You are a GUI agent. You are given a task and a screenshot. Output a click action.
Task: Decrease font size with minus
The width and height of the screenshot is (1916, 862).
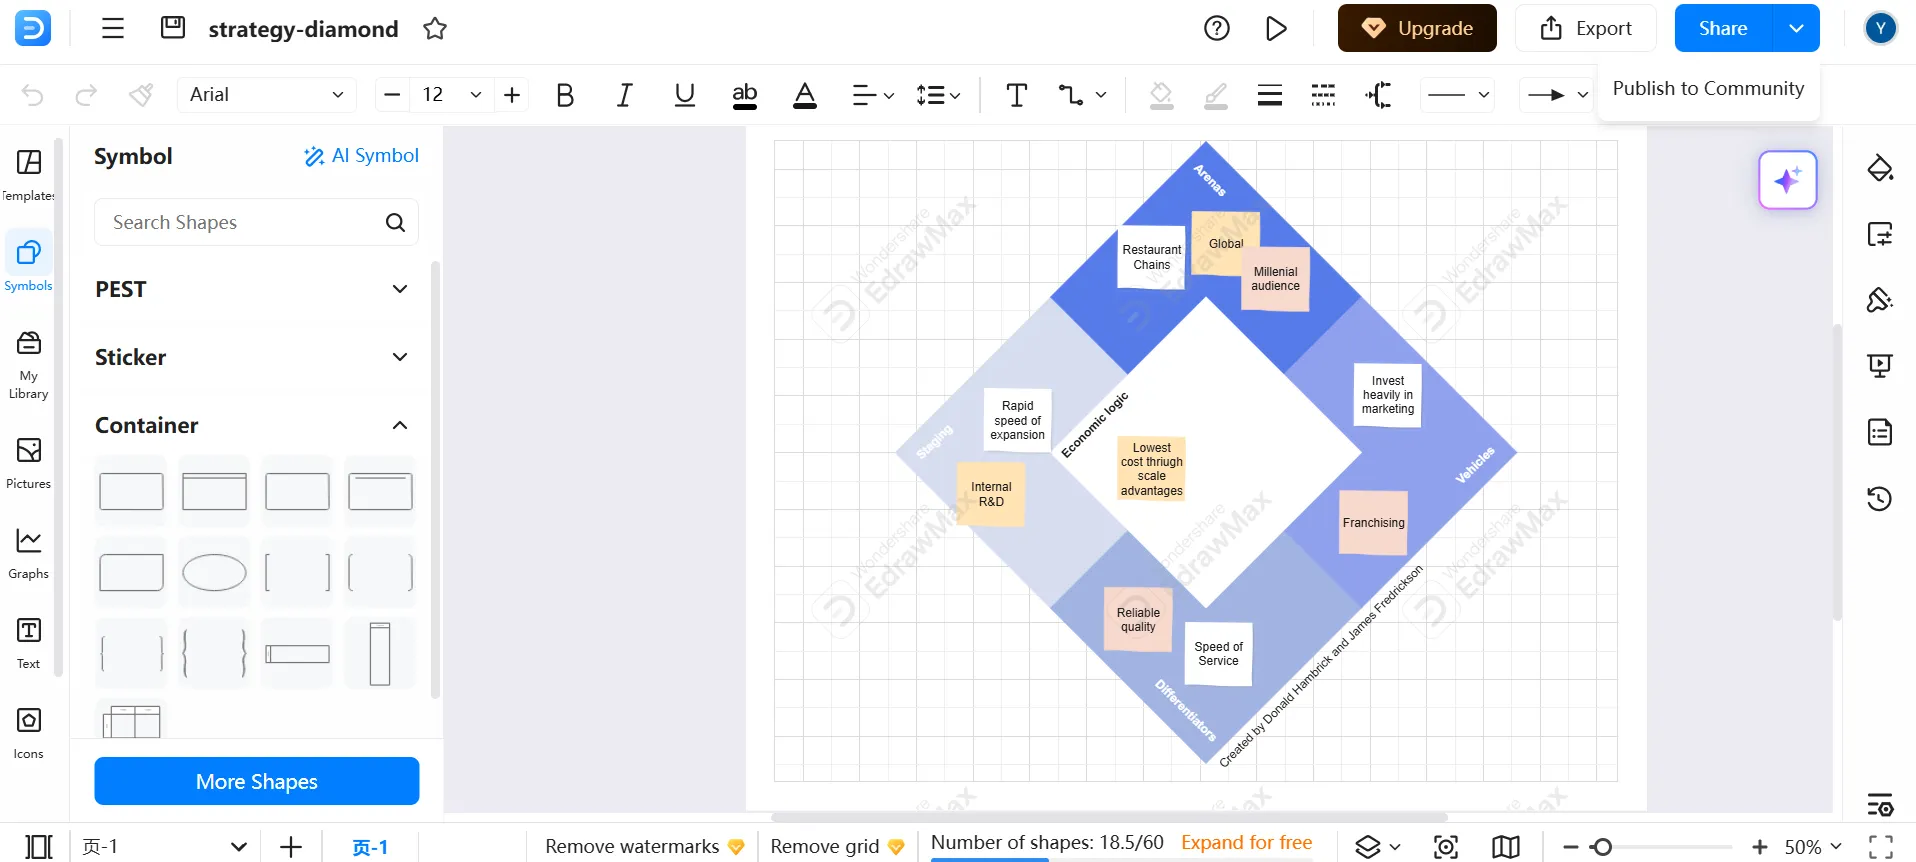(x=392, y=95)
